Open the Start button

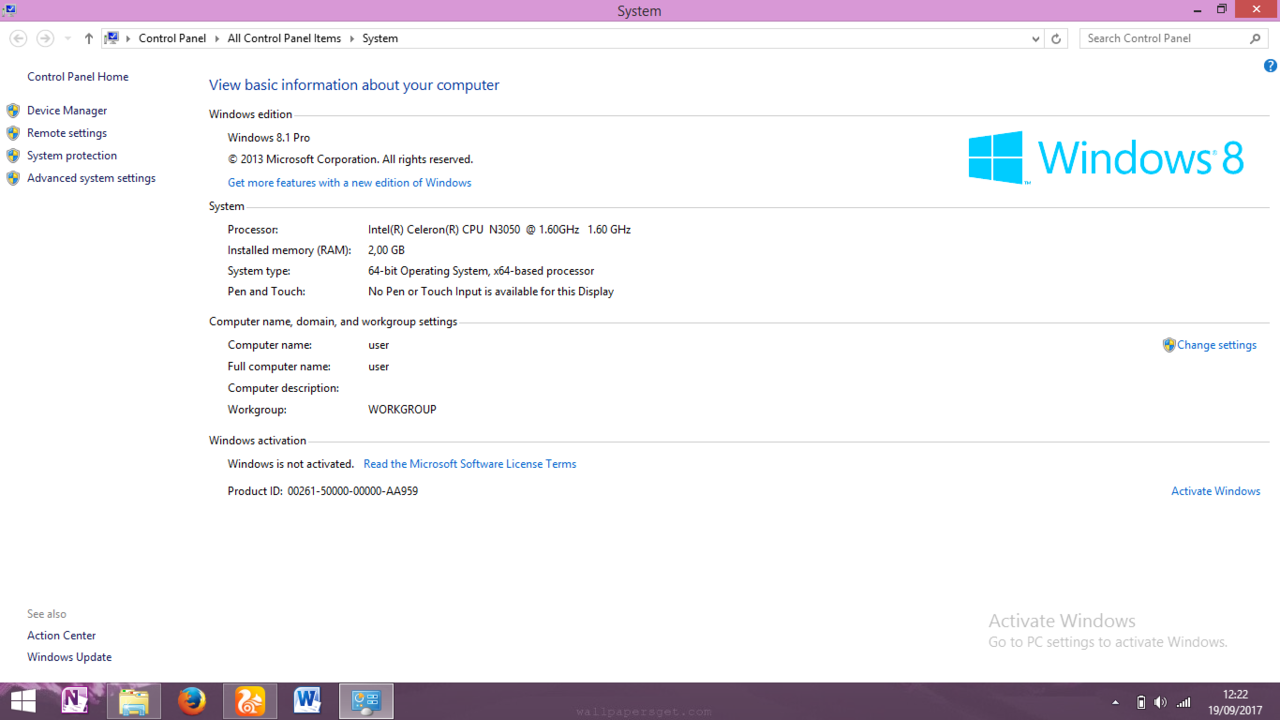[23, 701]
